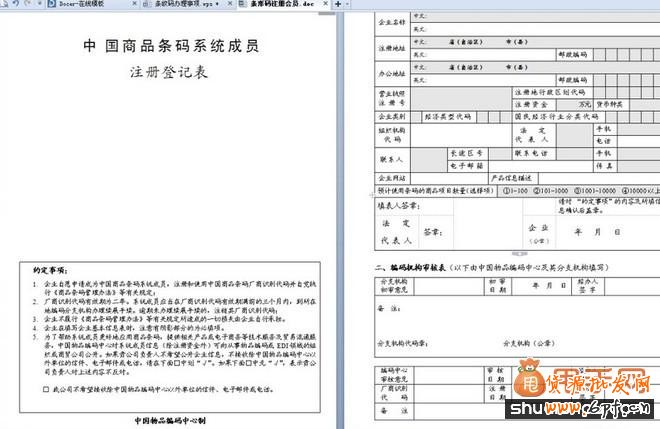The width and height of the screenshot is (660, 429).
Task: Expand the tab list dropdown arrow
Action: [x=347, y=4]
